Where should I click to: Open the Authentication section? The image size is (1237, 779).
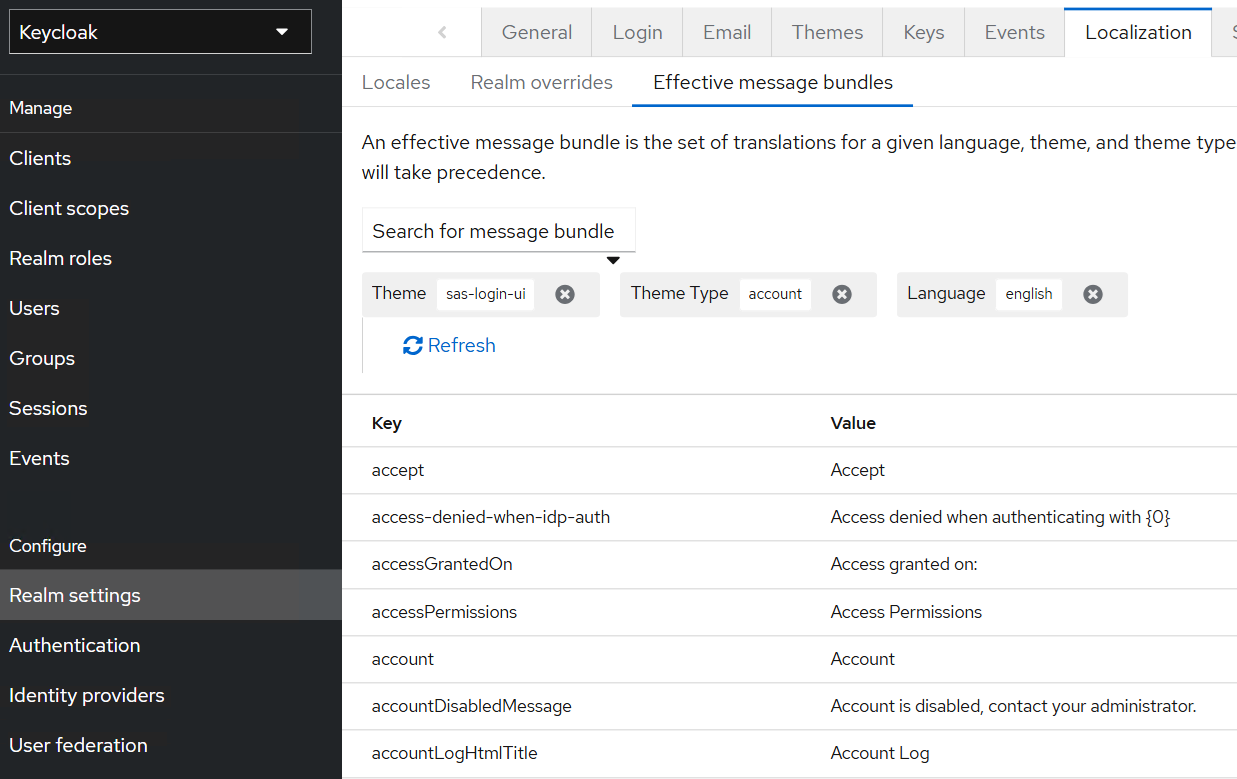75,645
